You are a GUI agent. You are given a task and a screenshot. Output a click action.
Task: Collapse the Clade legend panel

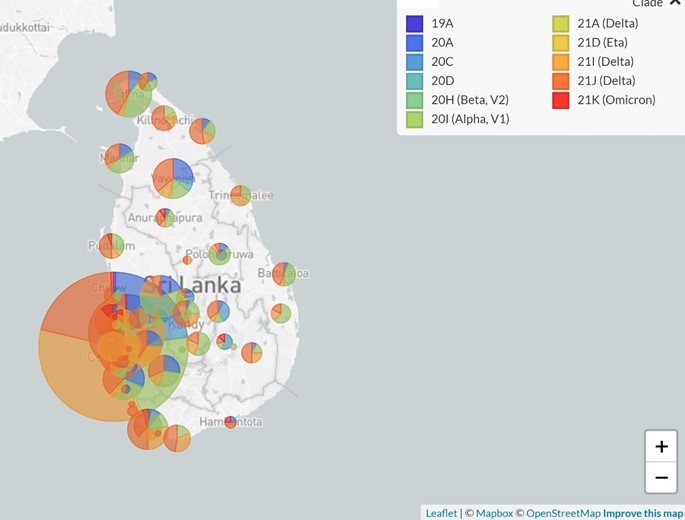[x=675, y=3]
